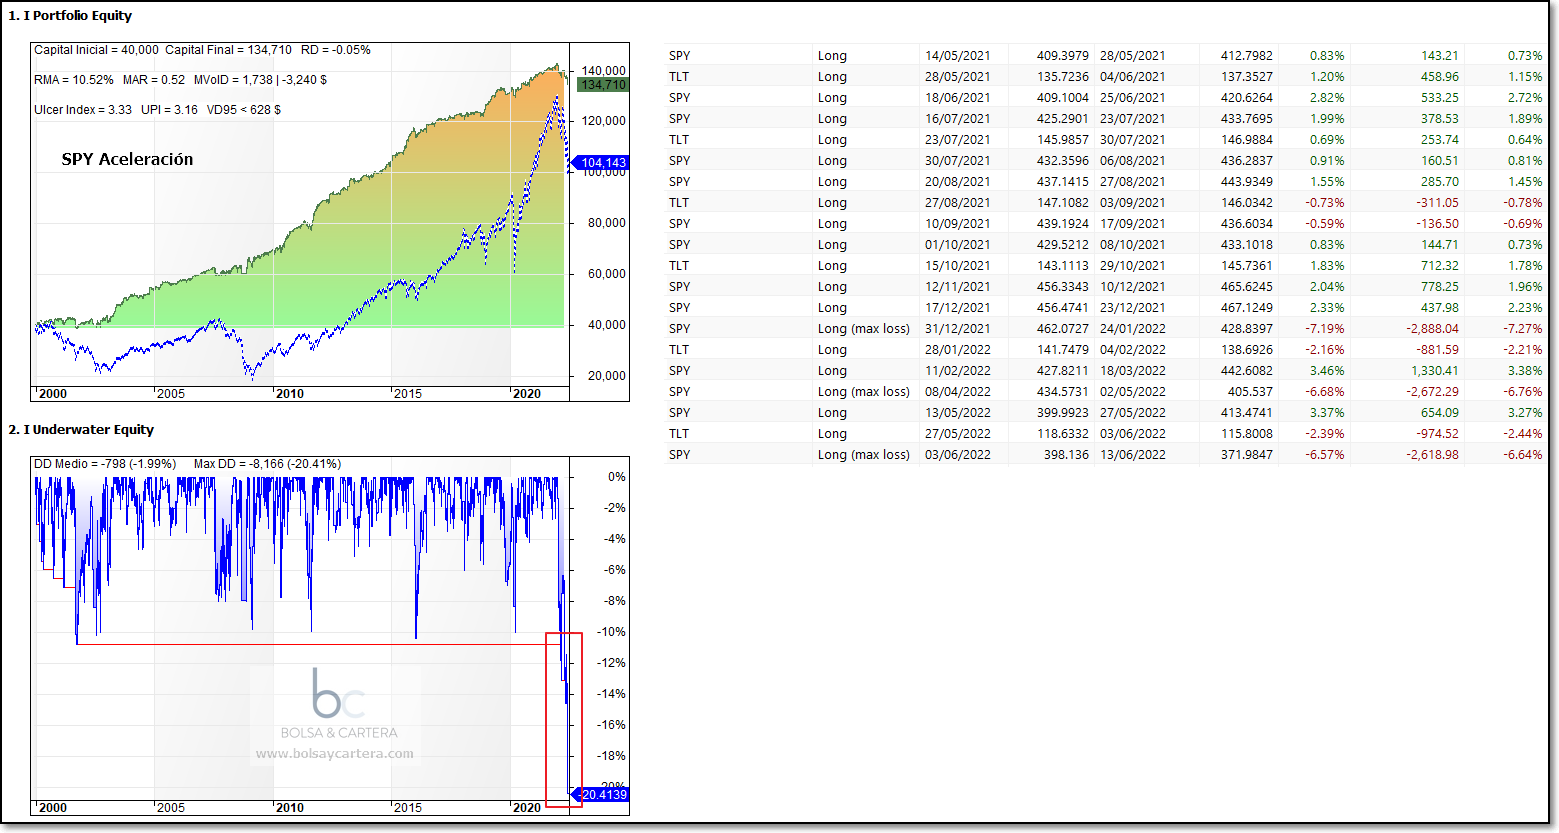Click the -10% drawdown axis label
This screenshot has height=833, width=1559.
tap(612, 632)
